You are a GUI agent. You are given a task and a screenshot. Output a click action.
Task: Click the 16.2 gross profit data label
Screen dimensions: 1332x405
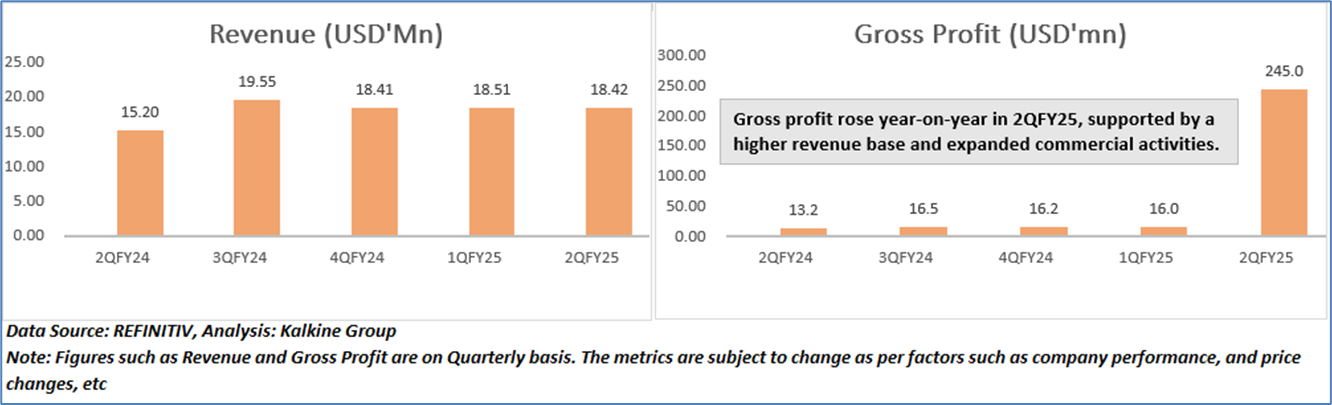[1043, 209]
